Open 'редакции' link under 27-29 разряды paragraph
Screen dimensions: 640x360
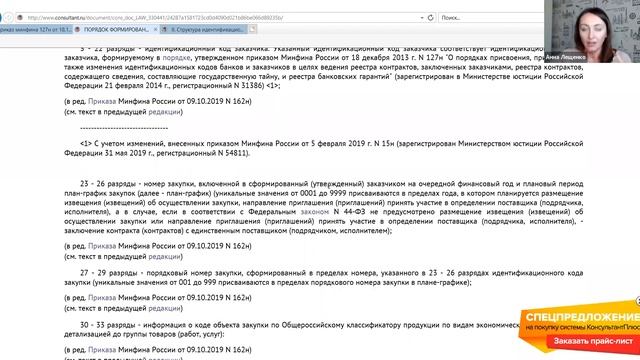pyautogui.click(x=164, y=308)
